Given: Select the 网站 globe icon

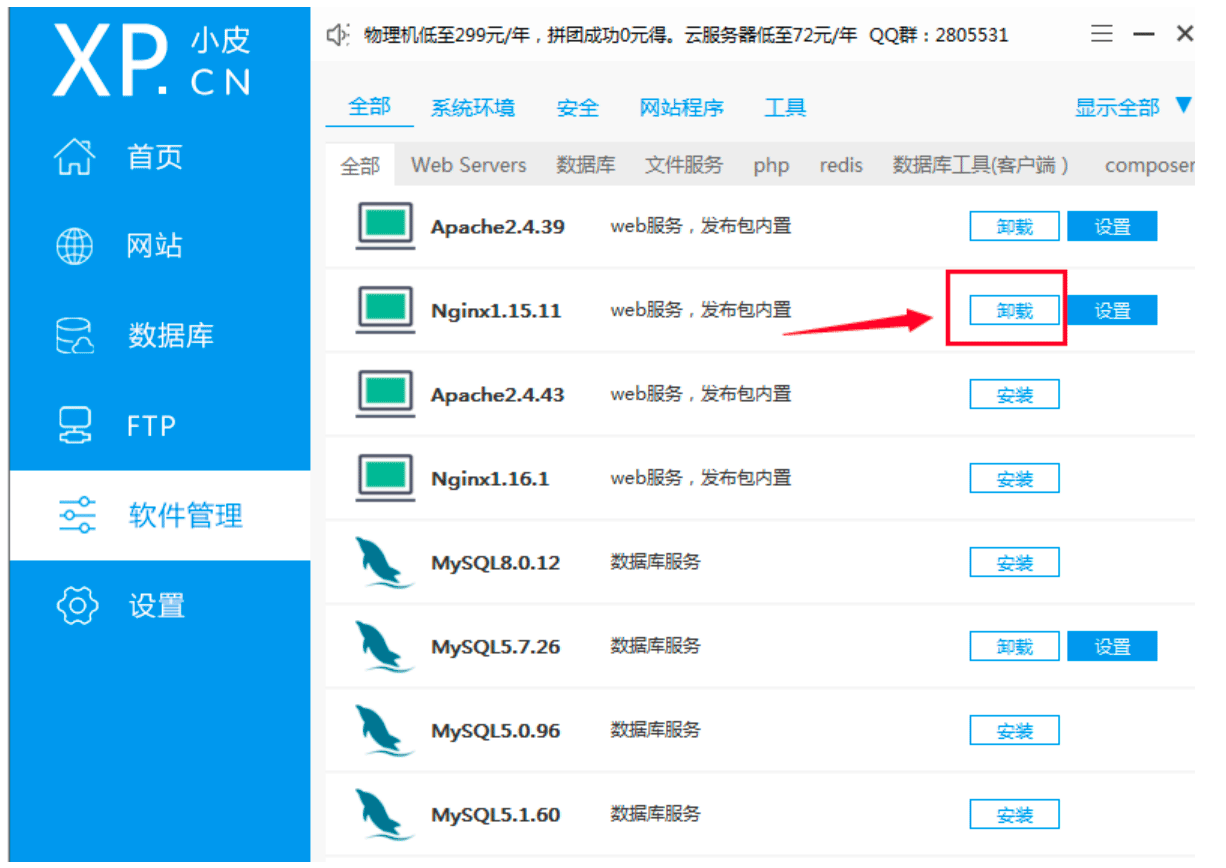Looking at the screenshot, I should 76,246.
